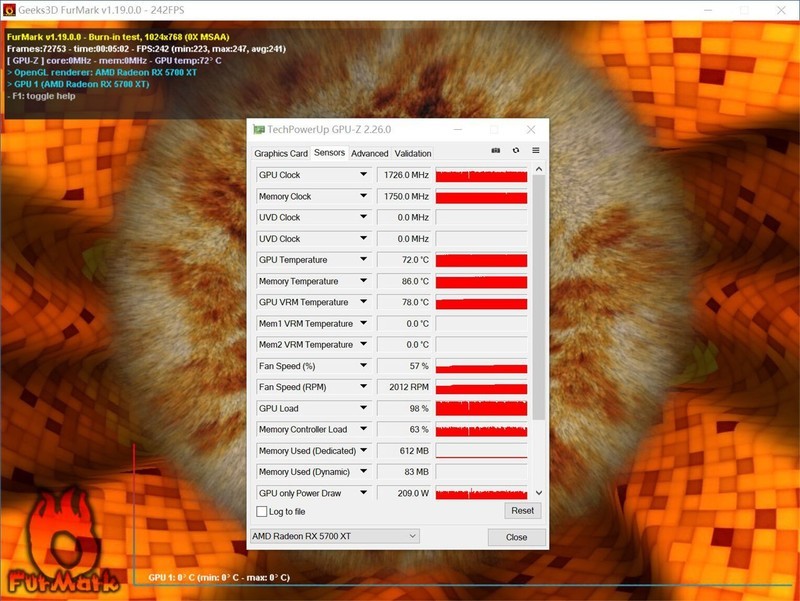The image size is (800, 601).
Task: Open the Fan Speed (RPM) dropdown
Action: (x=363, y=387)
